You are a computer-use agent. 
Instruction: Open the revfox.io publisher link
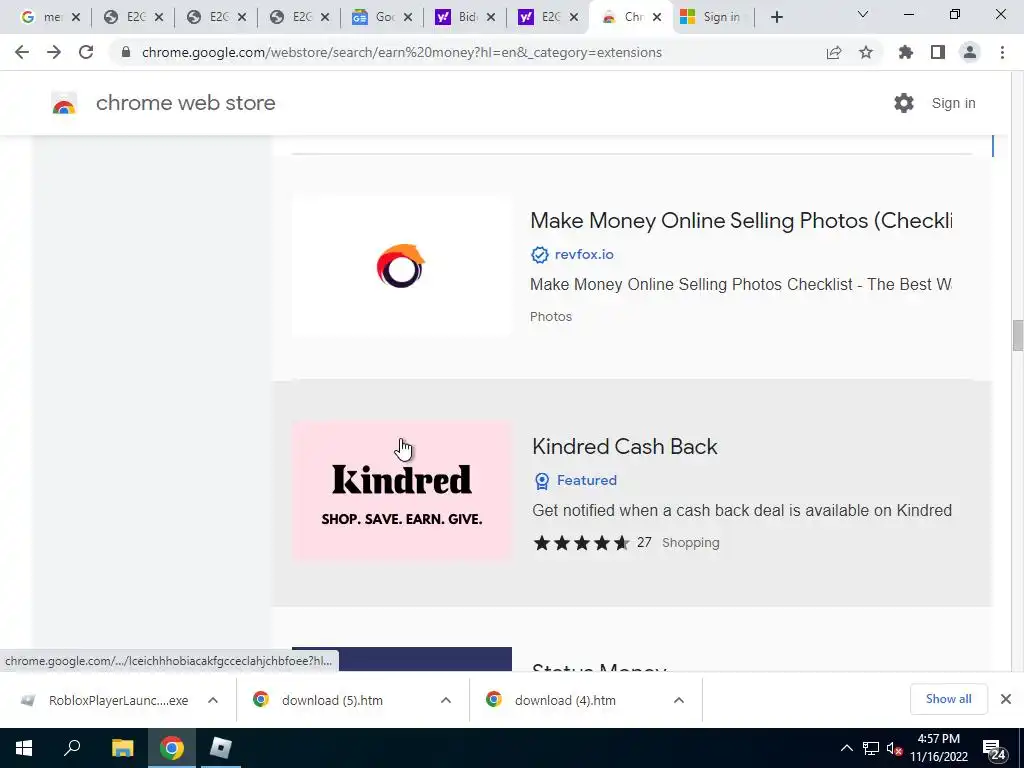click(584, 255)
